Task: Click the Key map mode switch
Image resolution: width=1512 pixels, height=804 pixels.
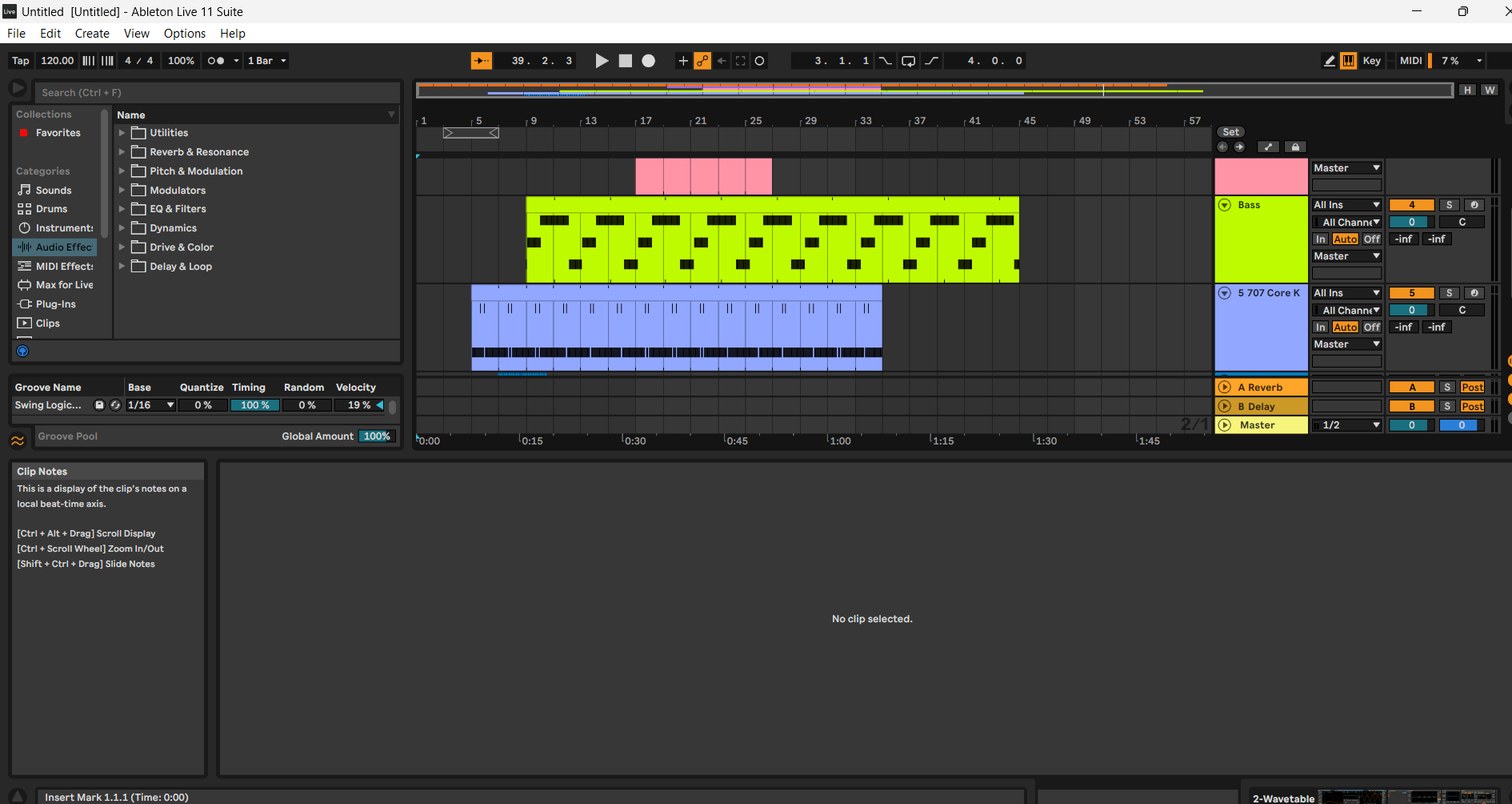Action: tap(1371, 61)
